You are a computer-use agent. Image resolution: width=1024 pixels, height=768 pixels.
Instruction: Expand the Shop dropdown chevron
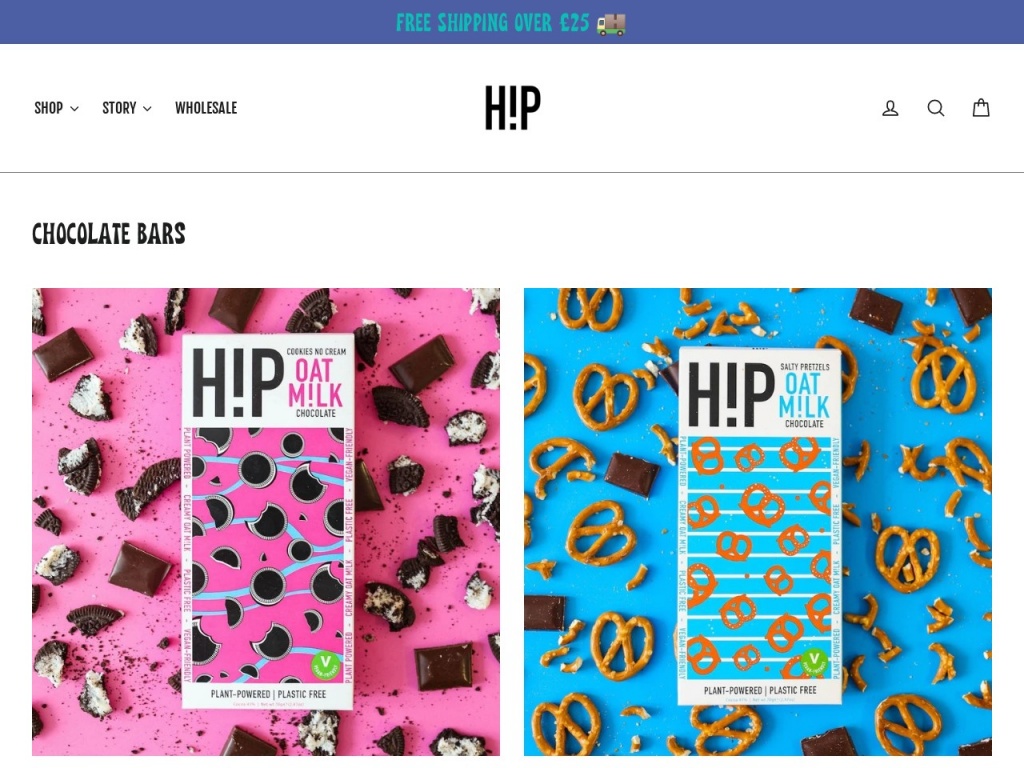pyautogui.click(x=74, y=108)
